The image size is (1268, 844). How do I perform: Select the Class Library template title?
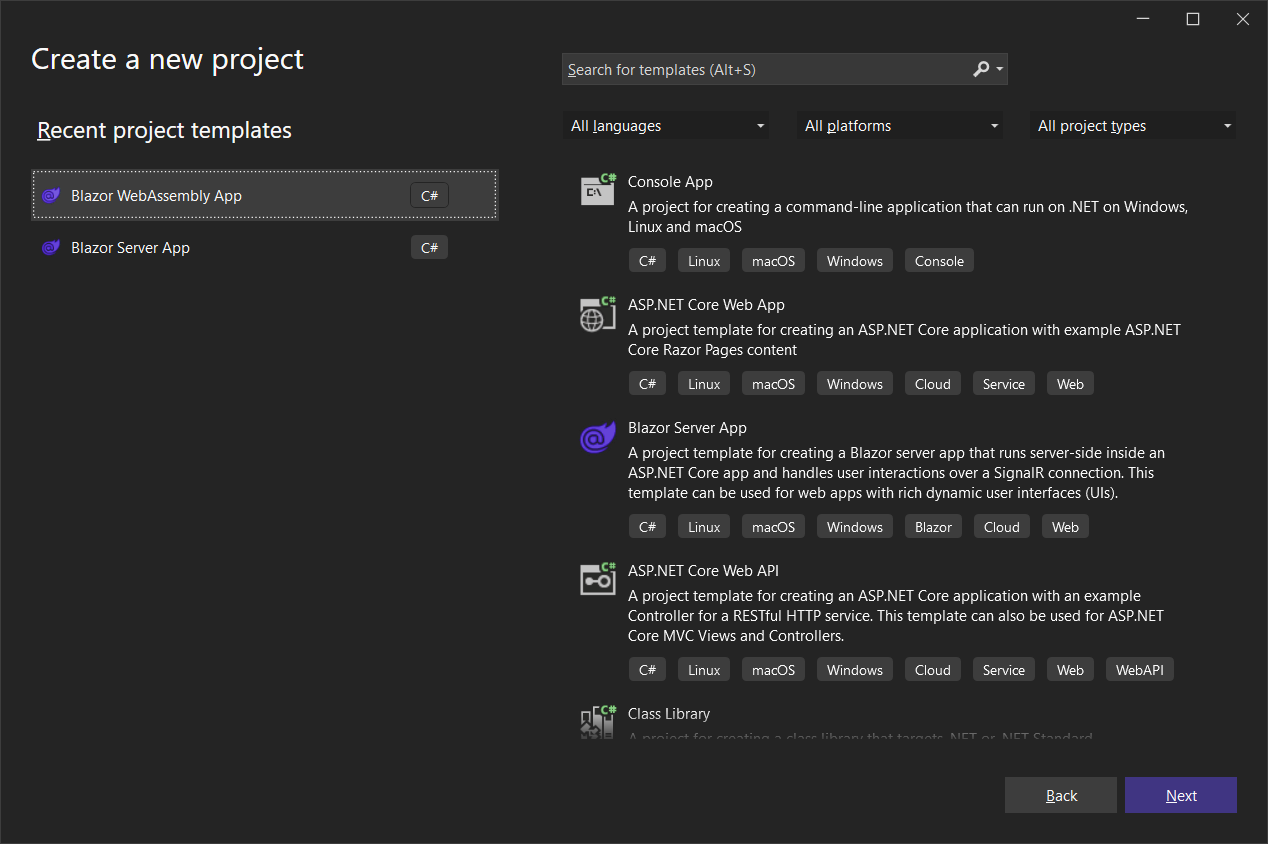(x=669, y=714)
